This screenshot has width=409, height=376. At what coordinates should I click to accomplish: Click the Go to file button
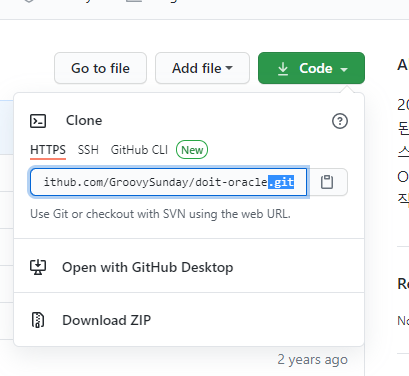(x=100, y=68)
